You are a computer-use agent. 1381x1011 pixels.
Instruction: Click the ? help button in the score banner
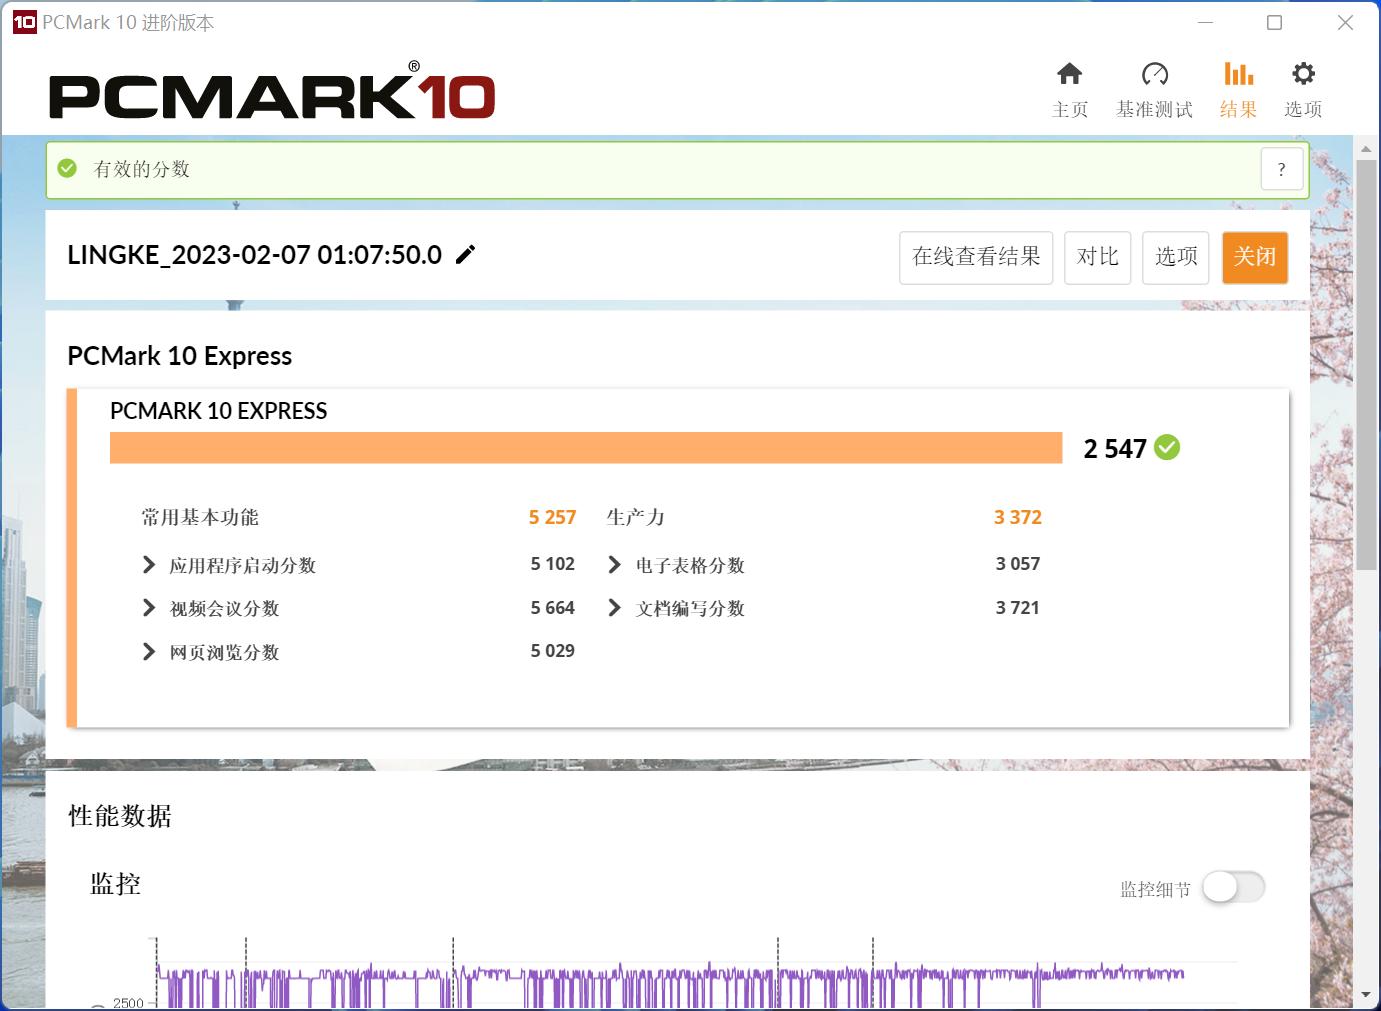(1281, 169)
